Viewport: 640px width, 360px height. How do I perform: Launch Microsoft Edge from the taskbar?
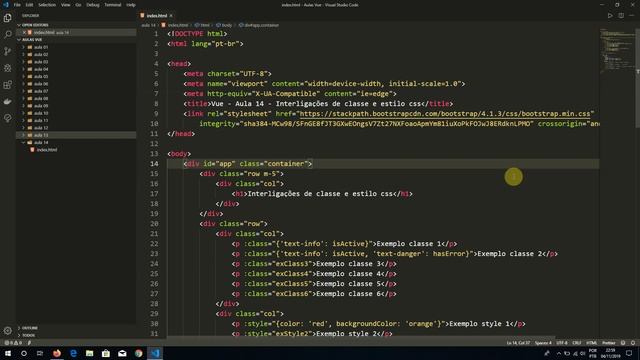[x=73, y=353]
